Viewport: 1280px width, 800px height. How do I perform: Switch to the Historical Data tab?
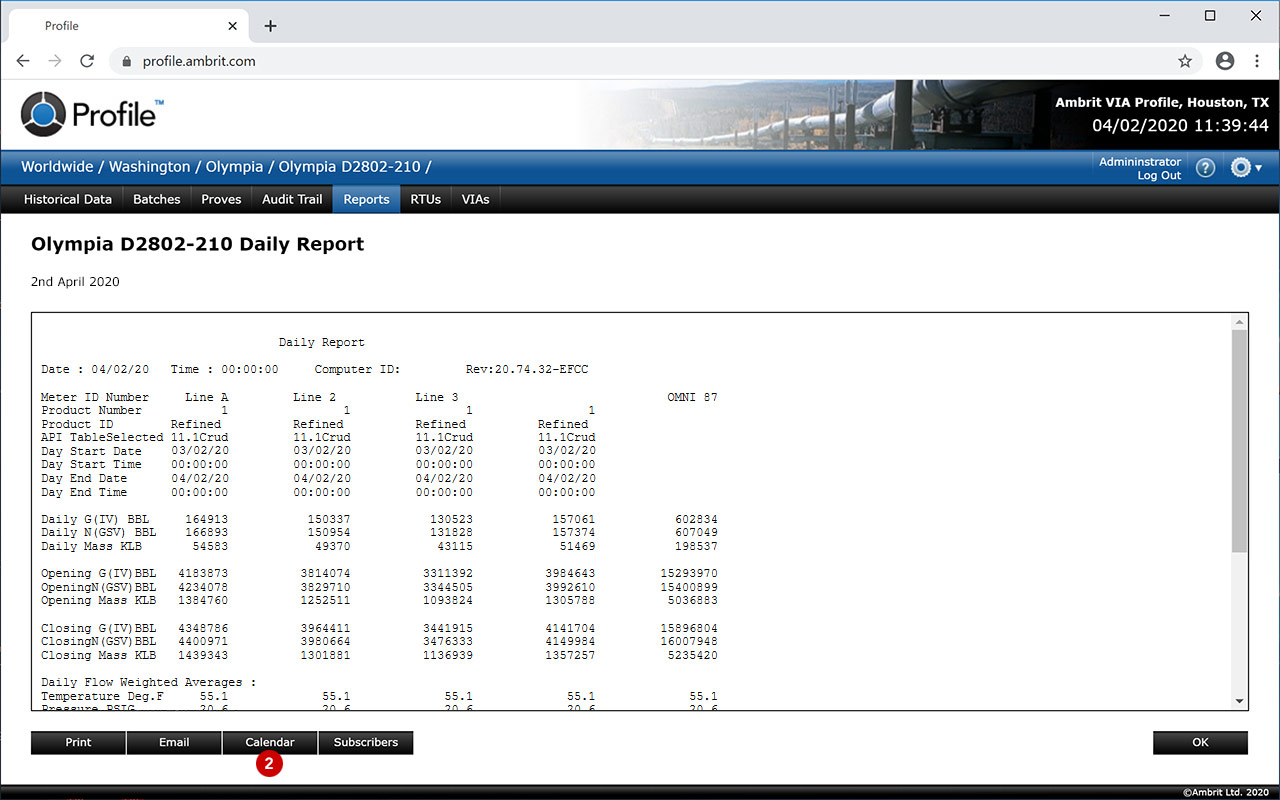(x=68, y=199)
